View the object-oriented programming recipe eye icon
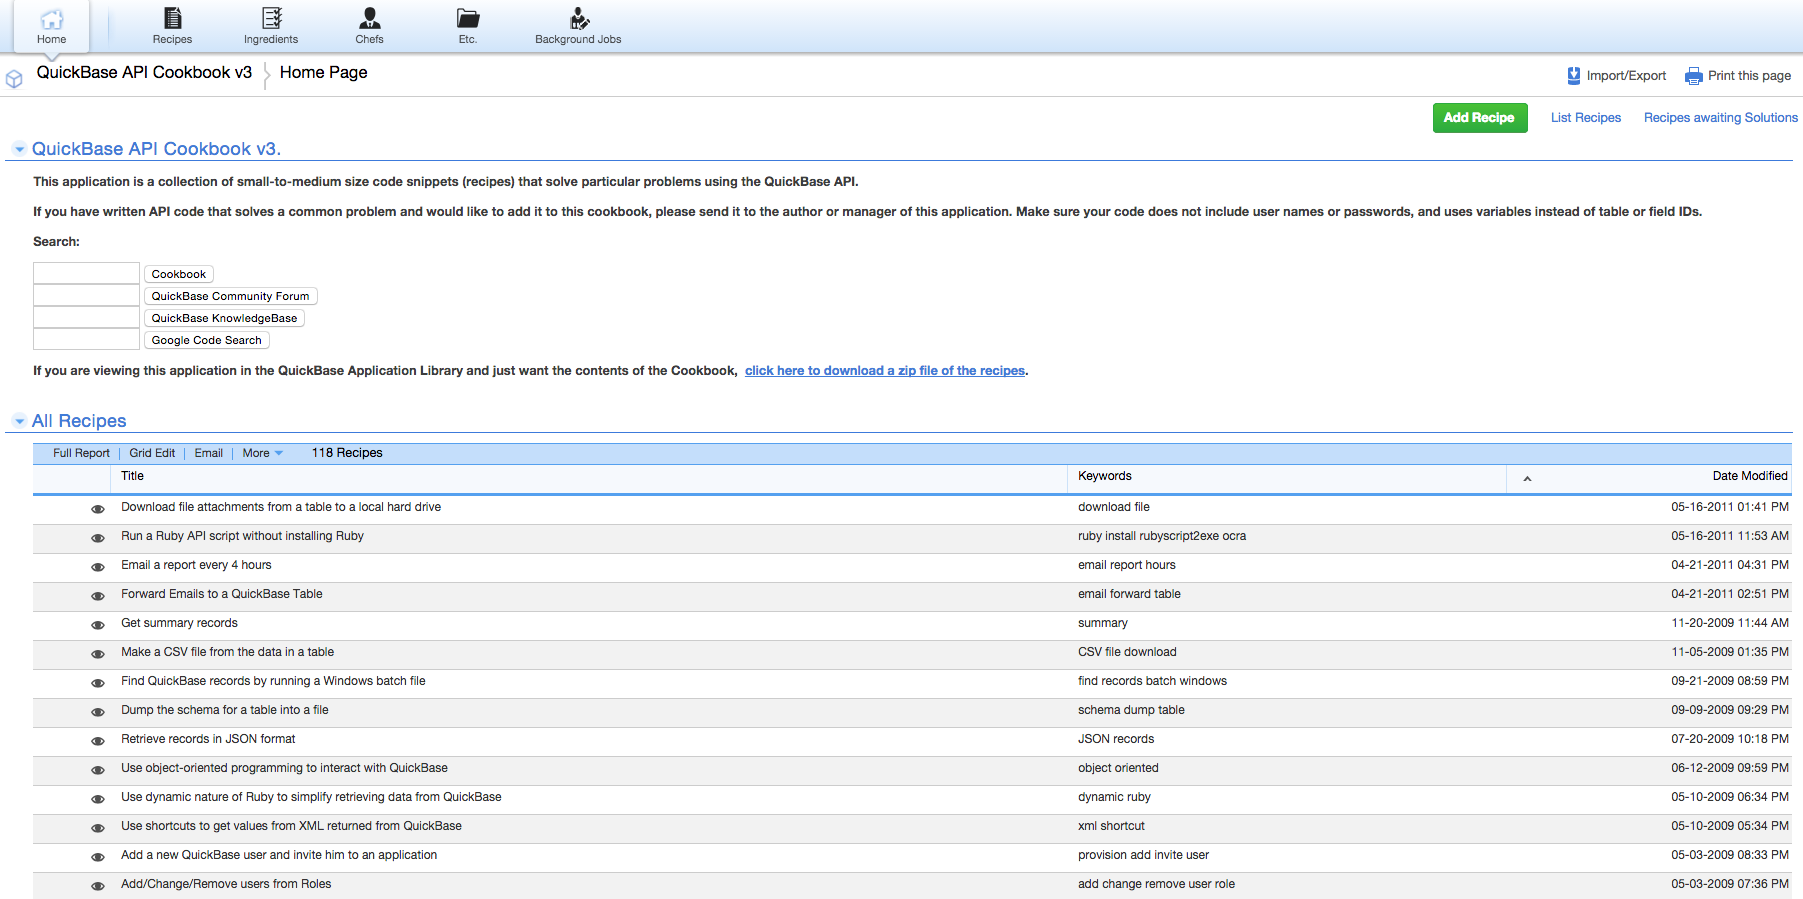This screenshot has height=899, width=1803. 98,770
